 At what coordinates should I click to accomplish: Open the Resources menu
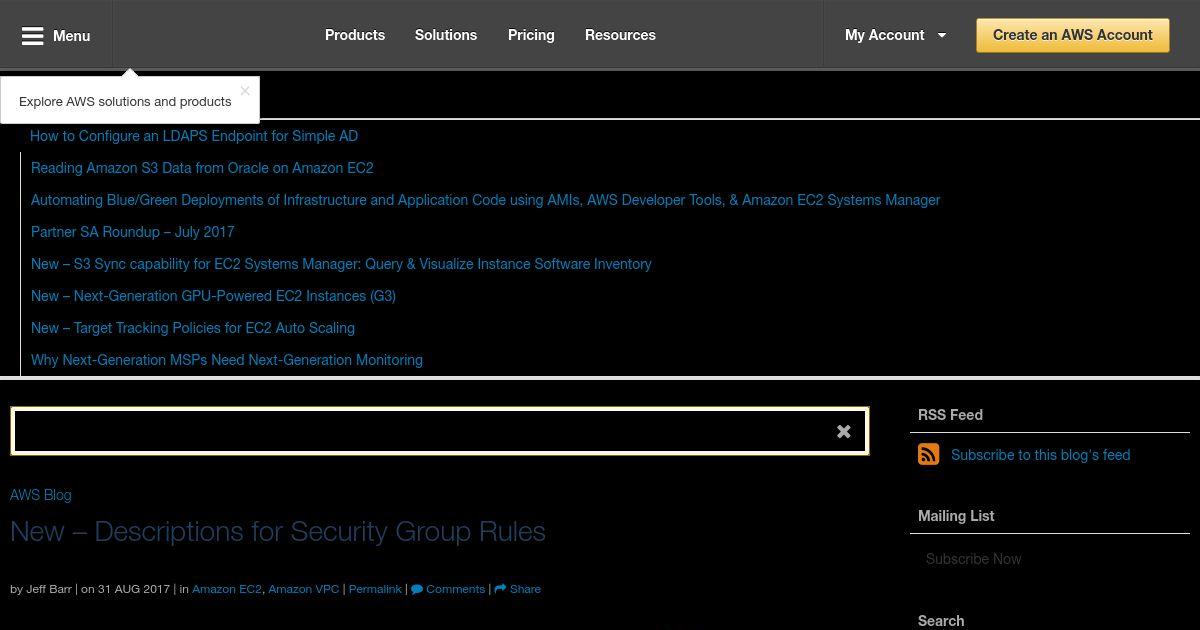click(620, 35)
